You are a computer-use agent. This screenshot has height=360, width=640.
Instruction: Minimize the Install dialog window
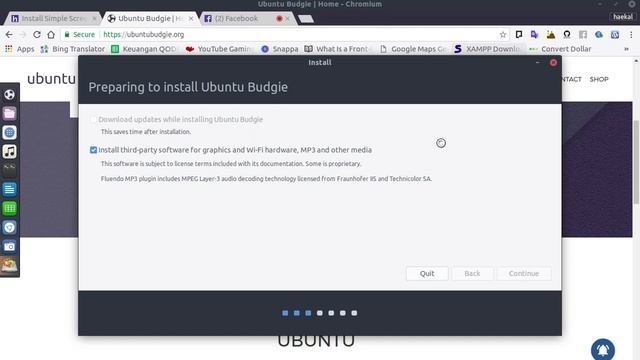click(x=538, y=62)
